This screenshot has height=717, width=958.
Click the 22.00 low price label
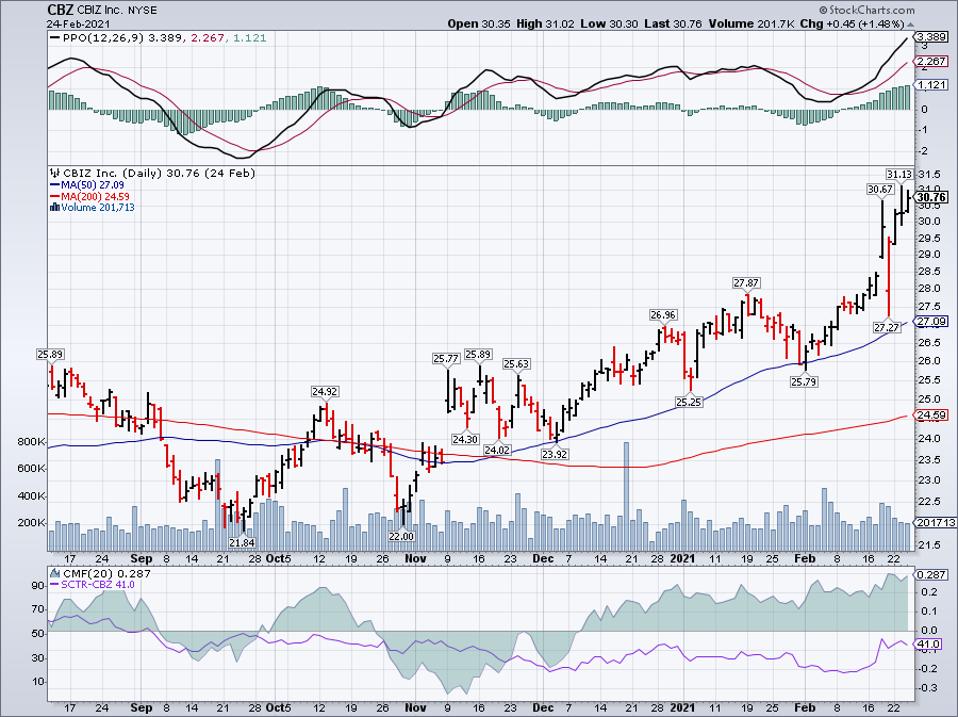[x=401, y=536]
